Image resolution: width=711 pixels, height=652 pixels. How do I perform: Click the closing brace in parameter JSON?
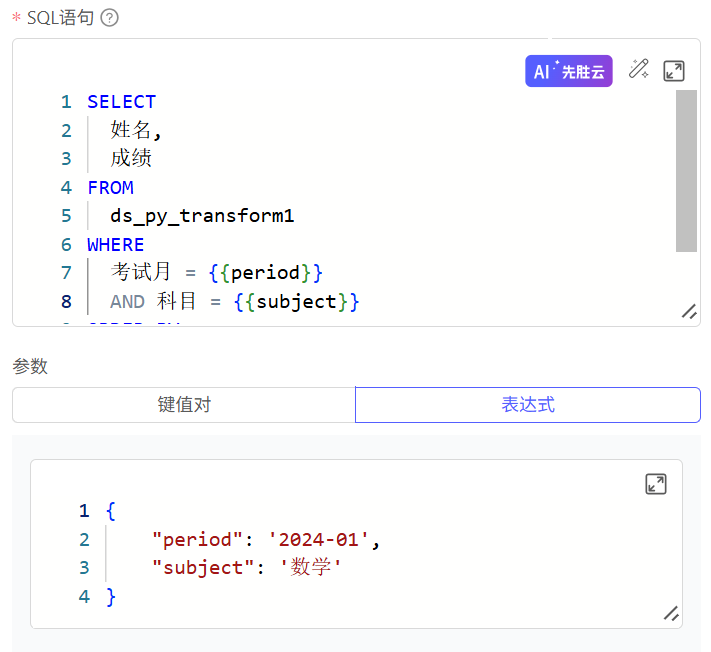[111, 597]
